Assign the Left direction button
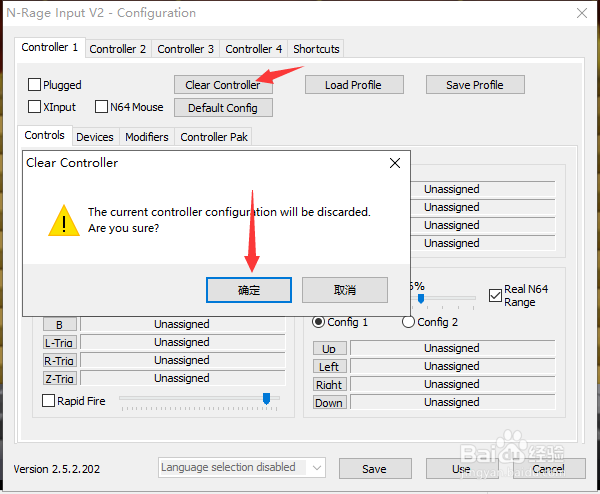The image size is (600, 494). 329,367
